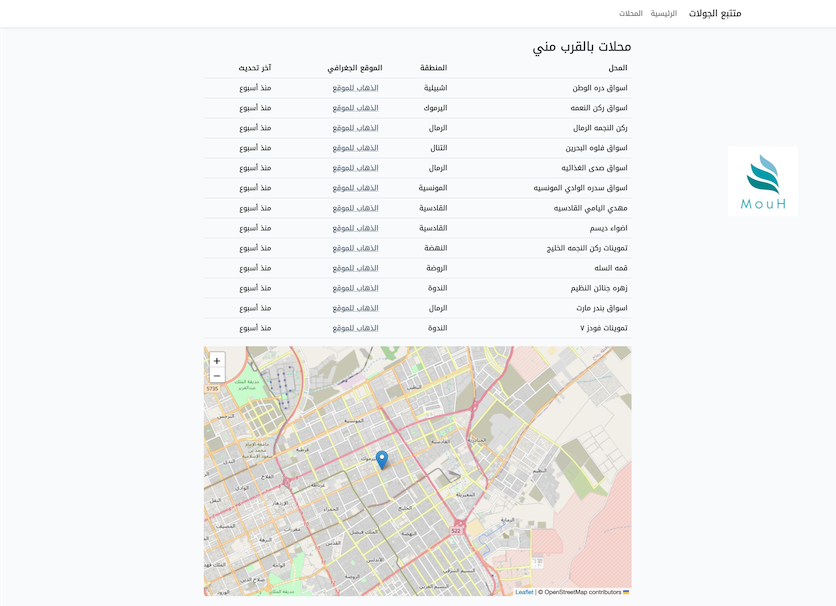836x606 pixels.
Task: Click the المحل column header
Action: click(x=618, y=68)
